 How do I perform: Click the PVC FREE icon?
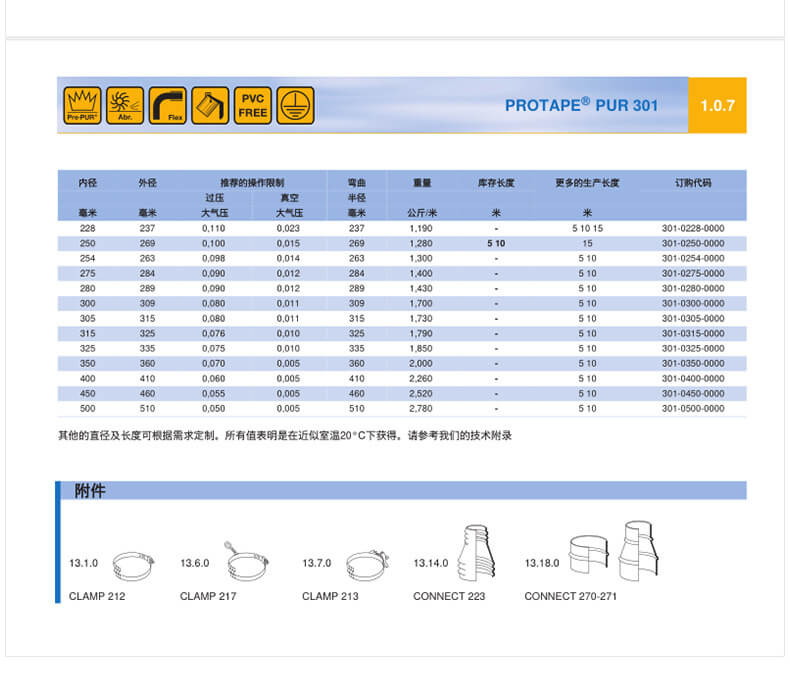point(253,105)
